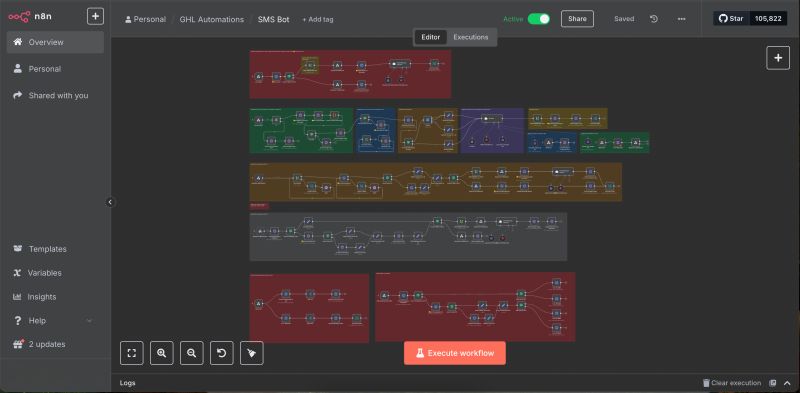800x393 pixels.
Task: Click the 105,822 star count
Action: pos(768,19)
